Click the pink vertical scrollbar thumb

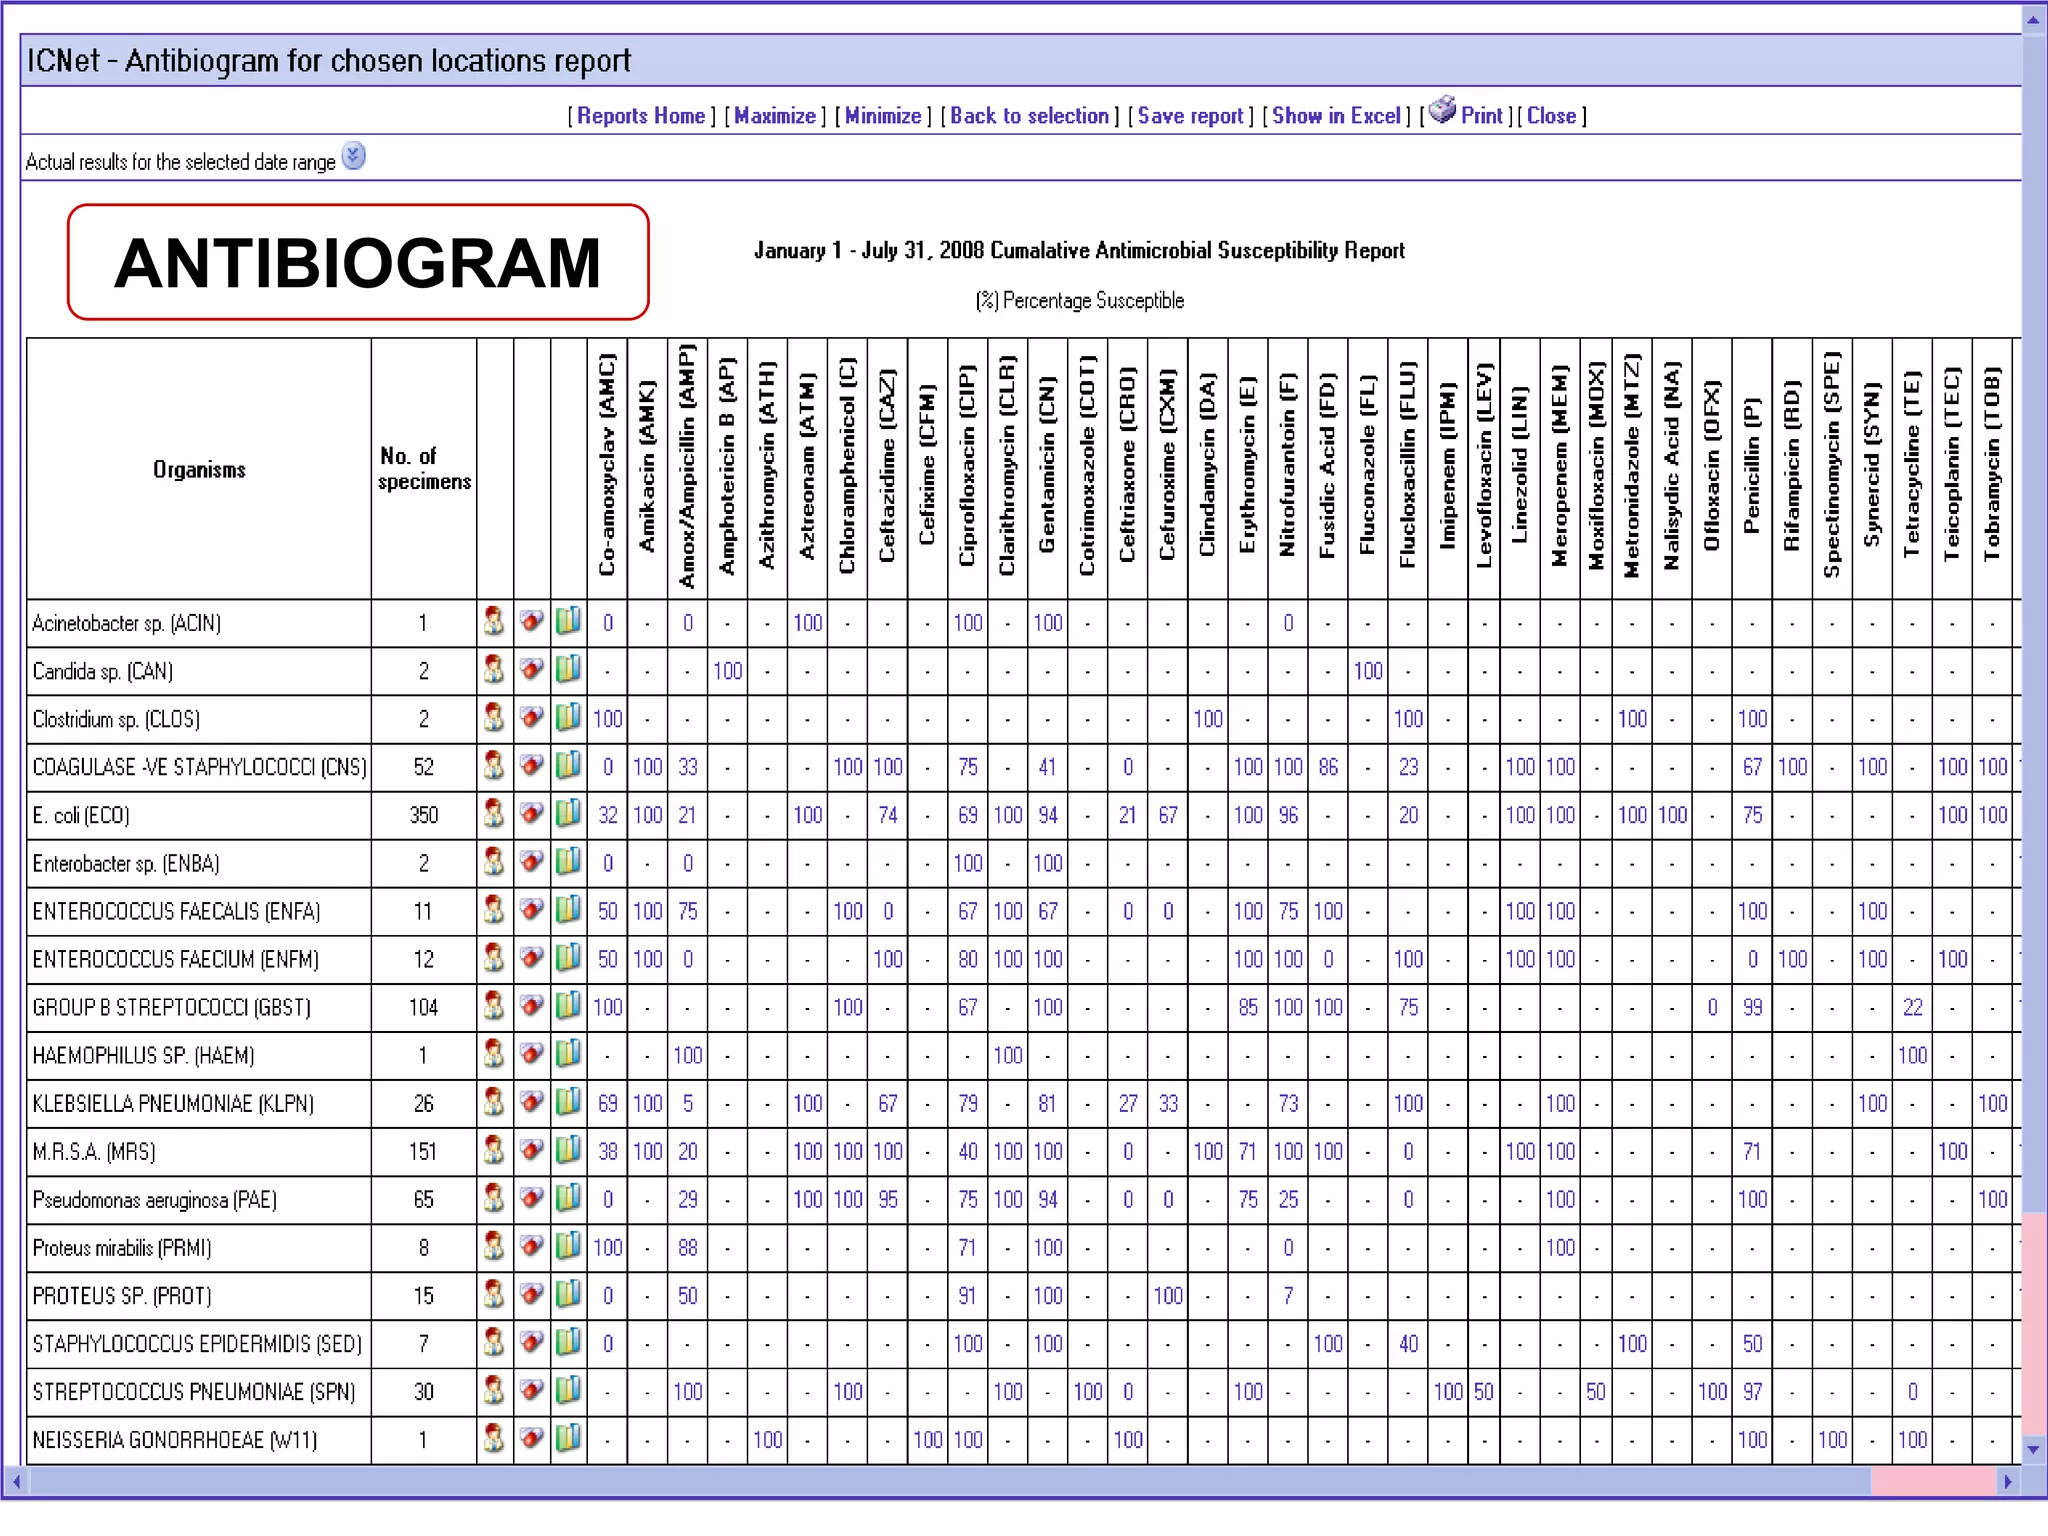(x=2034, y=1324)
